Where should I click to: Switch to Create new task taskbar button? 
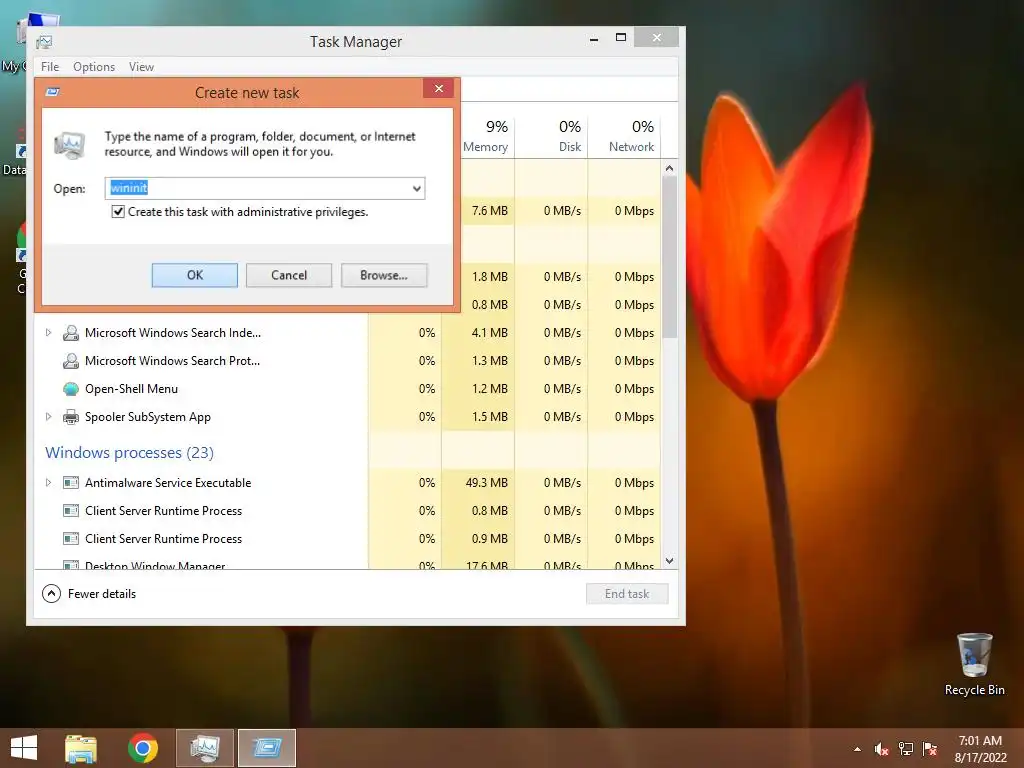267,748
